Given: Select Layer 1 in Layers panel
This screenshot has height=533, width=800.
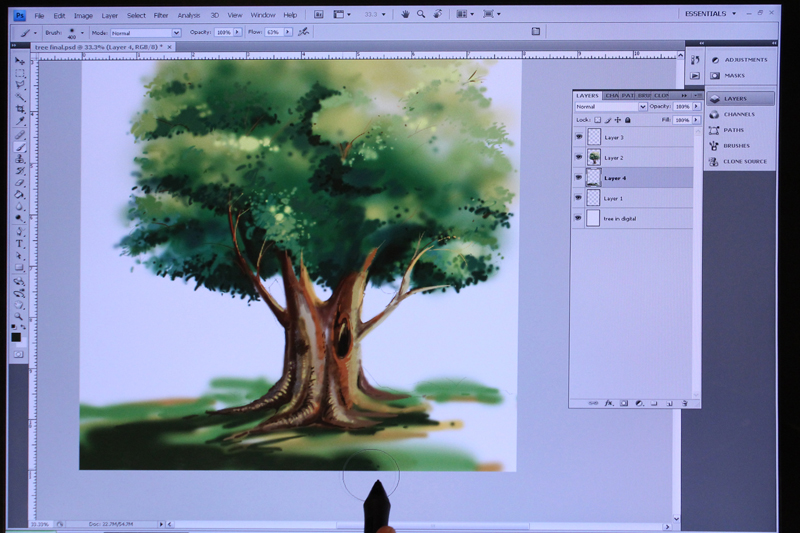Looking at the screenshot, I should 633,198.
